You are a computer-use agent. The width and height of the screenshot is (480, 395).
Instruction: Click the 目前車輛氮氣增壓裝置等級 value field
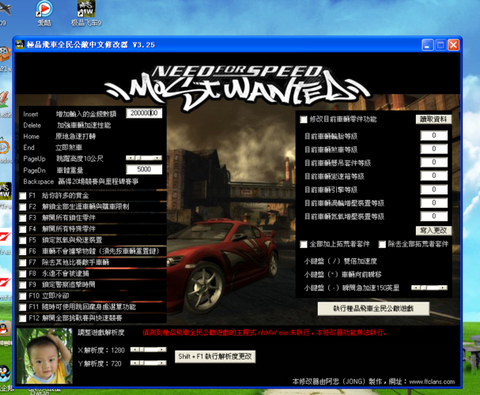tap(434, 216)
